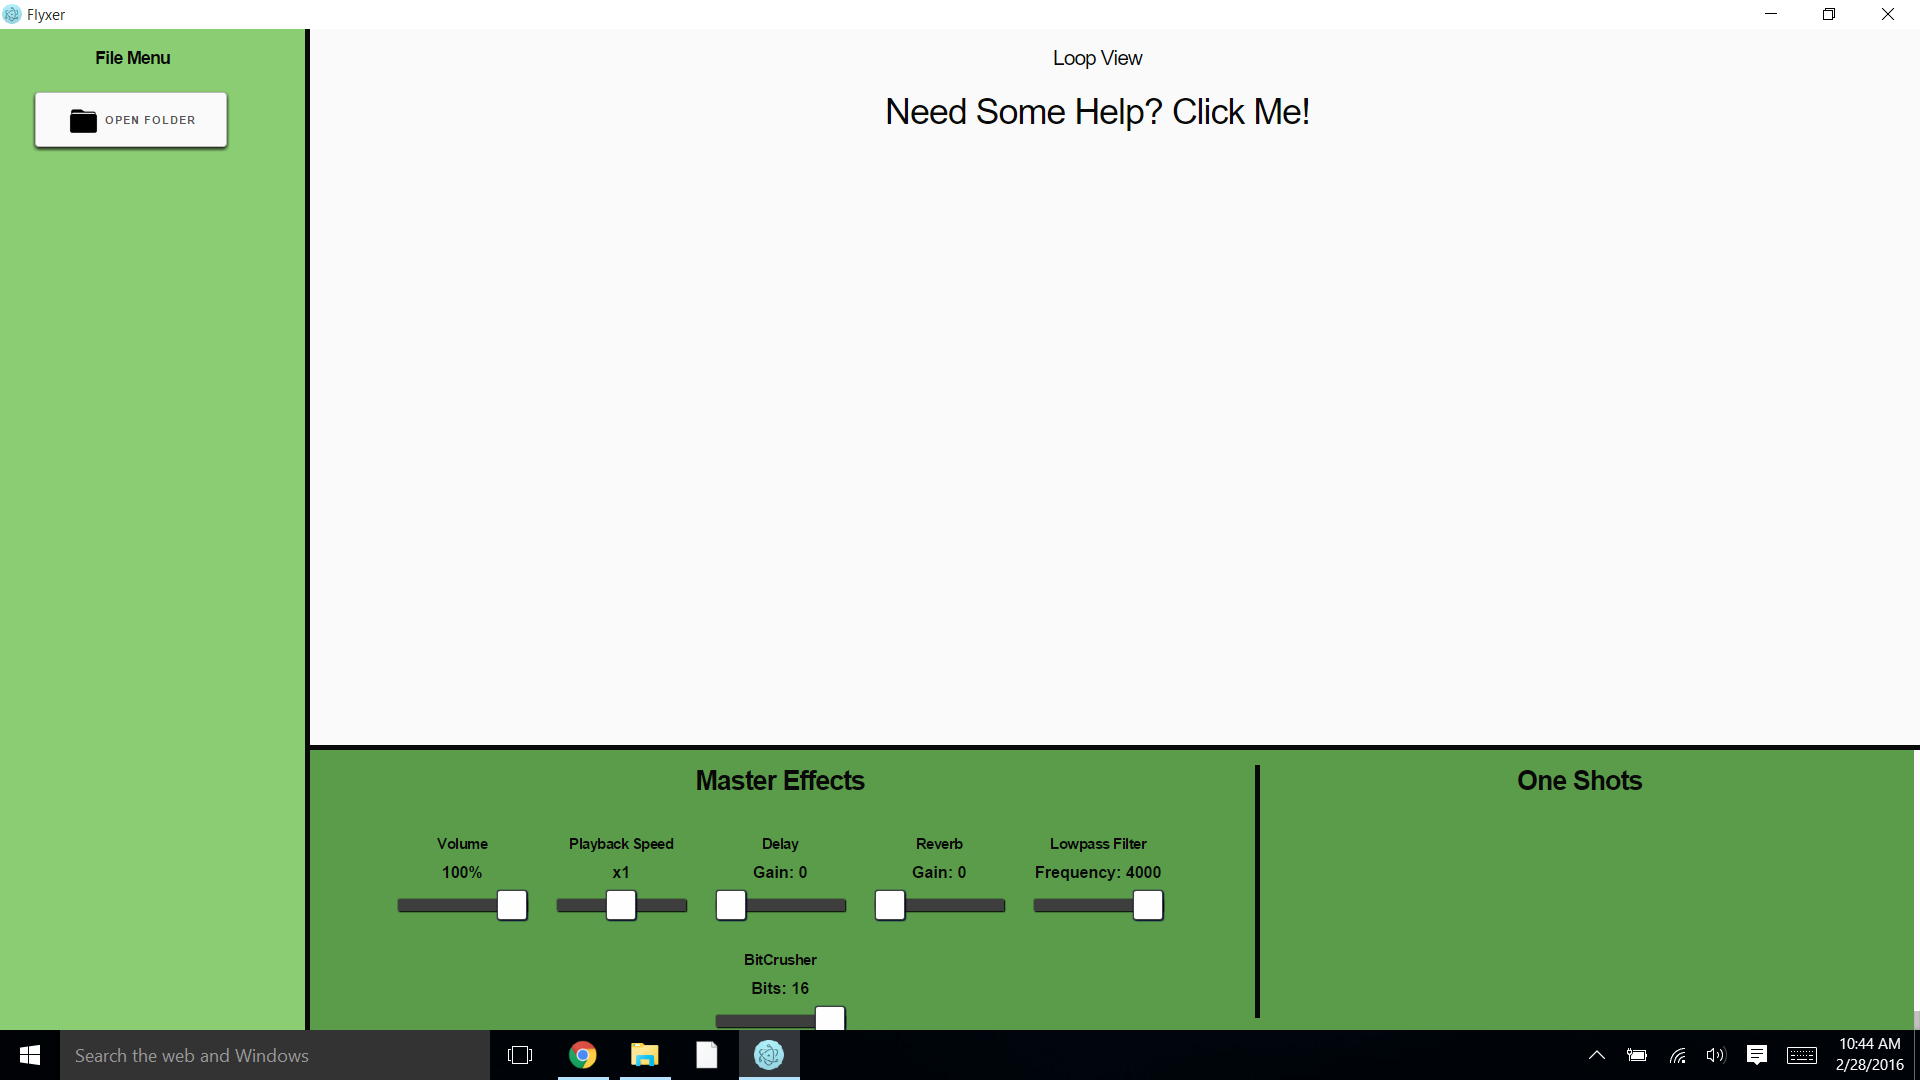Image resolution: width=1920 pixels, height=1080 pixels.
Task: Click the BitCrusher bits slider handle
Action: tap(830, 1018)
